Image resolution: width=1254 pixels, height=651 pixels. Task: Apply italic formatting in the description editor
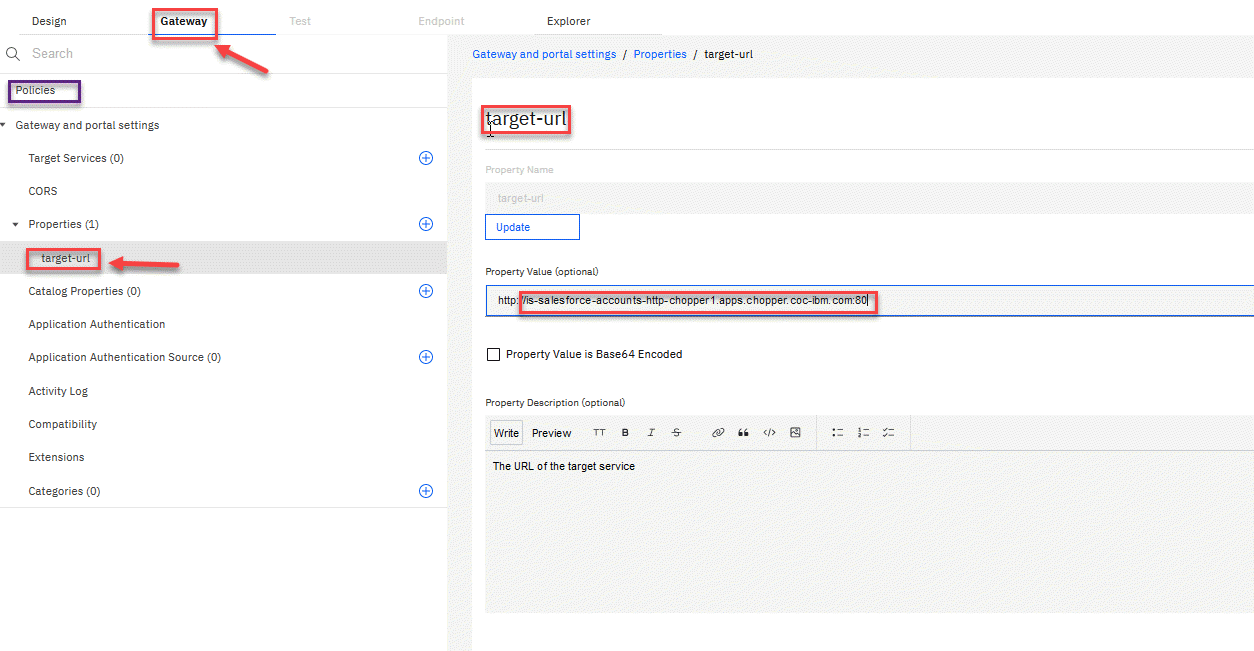click(x=651, y=432)
